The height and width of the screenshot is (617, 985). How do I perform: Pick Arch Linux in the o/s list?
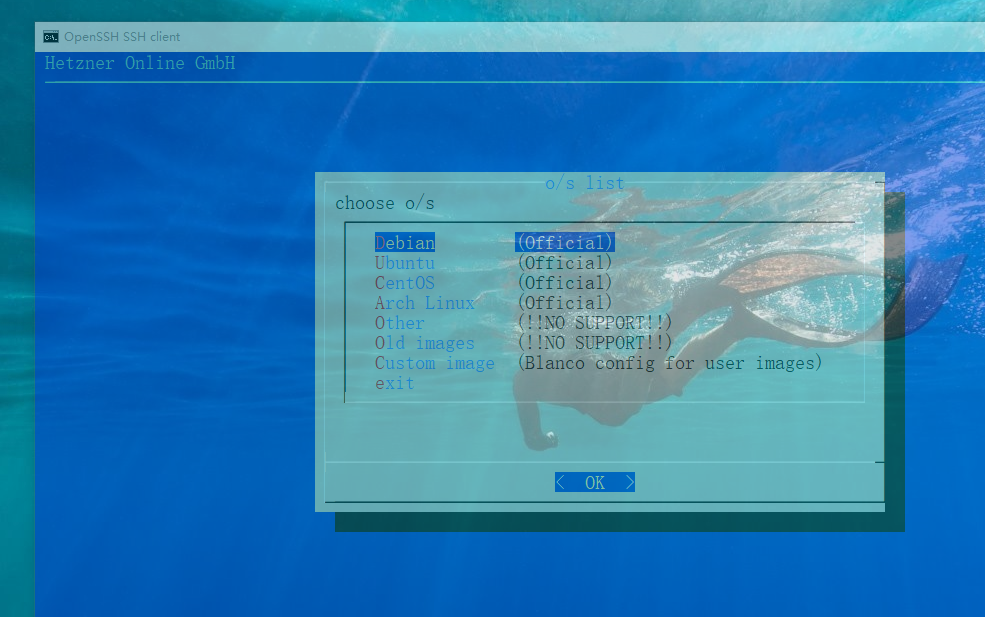point(425,303)
